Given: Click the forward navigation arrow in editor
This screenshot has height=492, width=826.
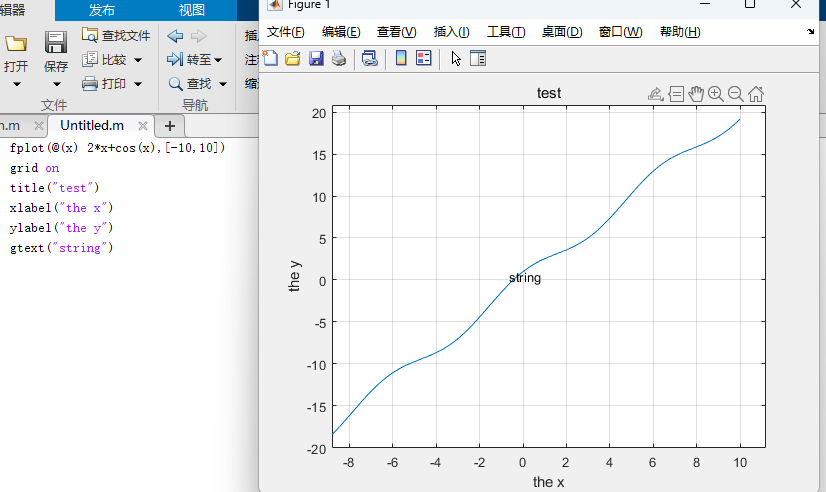Looking at the screenshot, I should coord(199,36).
